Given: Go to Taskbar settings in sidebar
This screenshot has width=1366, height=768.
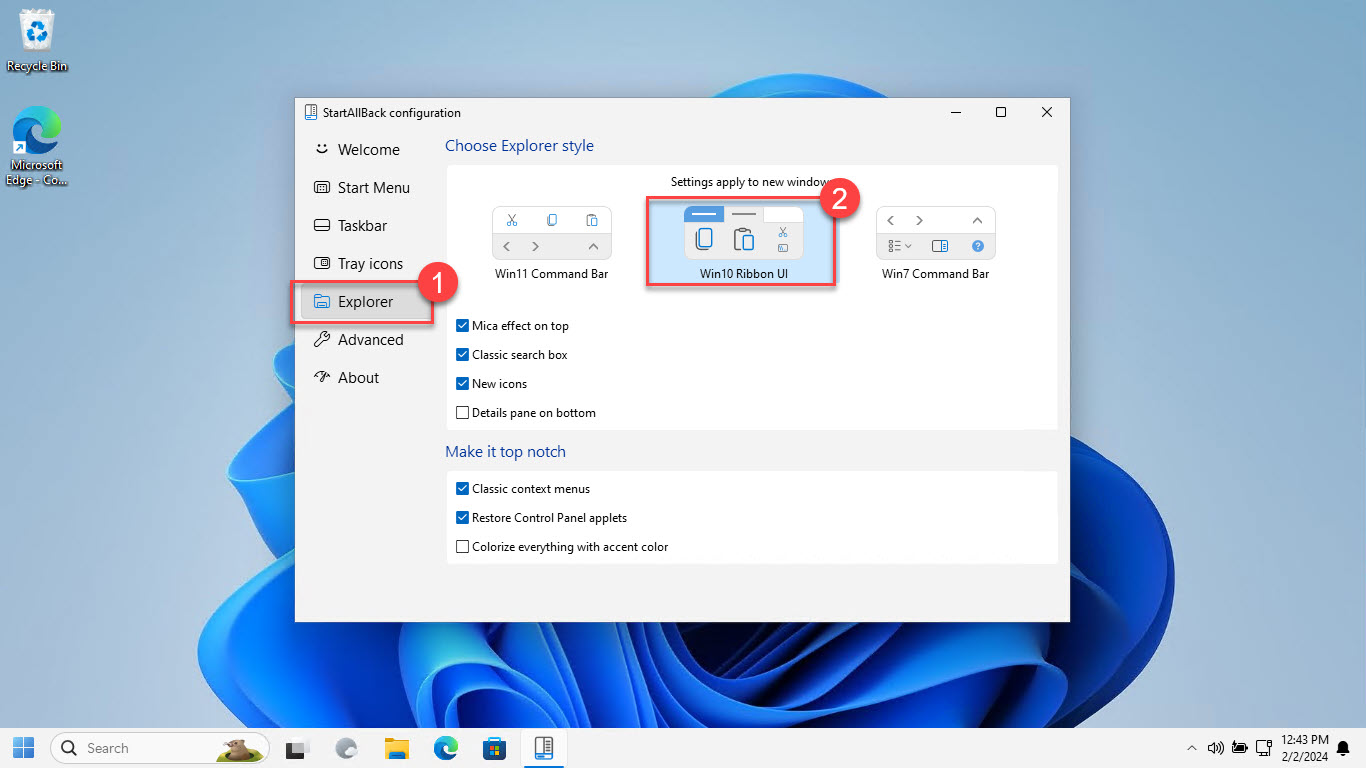Looking at the screenshot, I should click(x=366, y=226).
